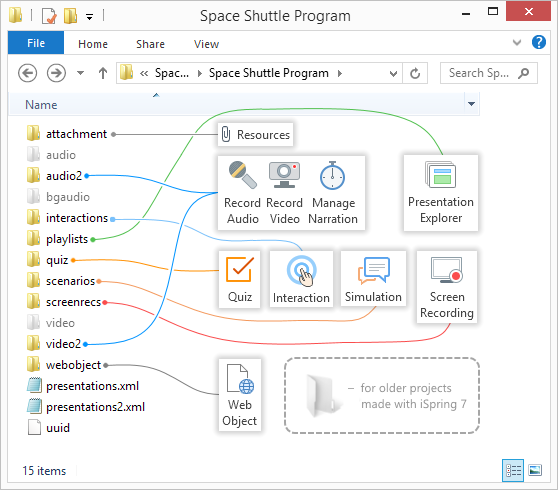Click the Back navigation arrow
This screenshot has width=558, height=490.
27,73
